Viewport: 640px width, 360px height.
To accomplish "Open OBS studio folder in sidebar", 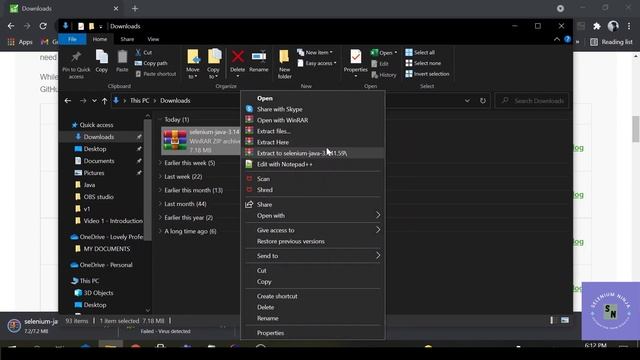I will [x=98, y=197].
